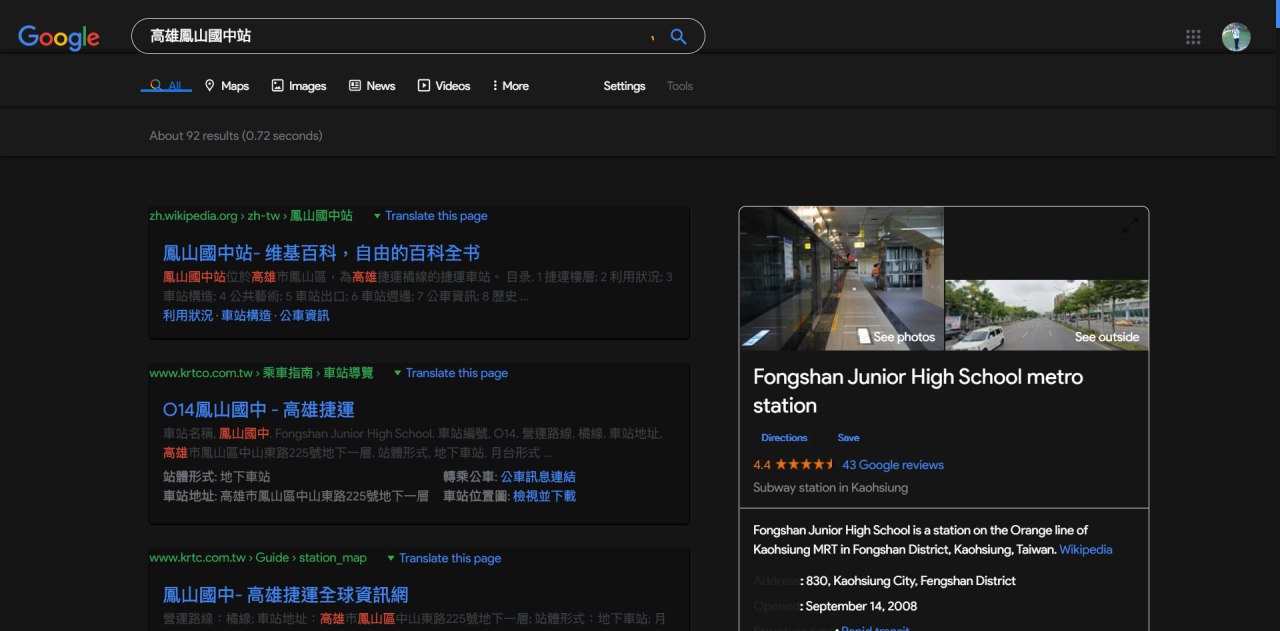1280x631 pixels.
Task: Click 'Subway station in Kaohsiung' text
Action: (830, 488)
